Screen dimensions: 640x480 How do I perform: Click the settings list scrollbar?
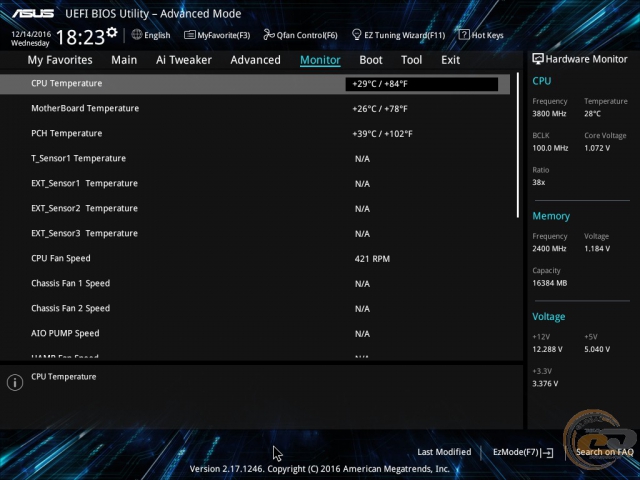click(x=518, y=145)
